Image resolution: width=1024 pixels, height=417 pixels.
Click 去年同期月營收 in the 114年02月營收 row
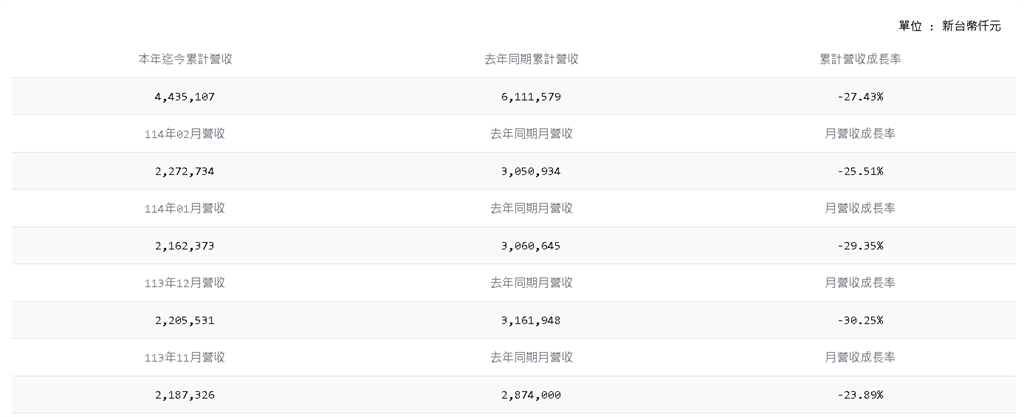531,134
